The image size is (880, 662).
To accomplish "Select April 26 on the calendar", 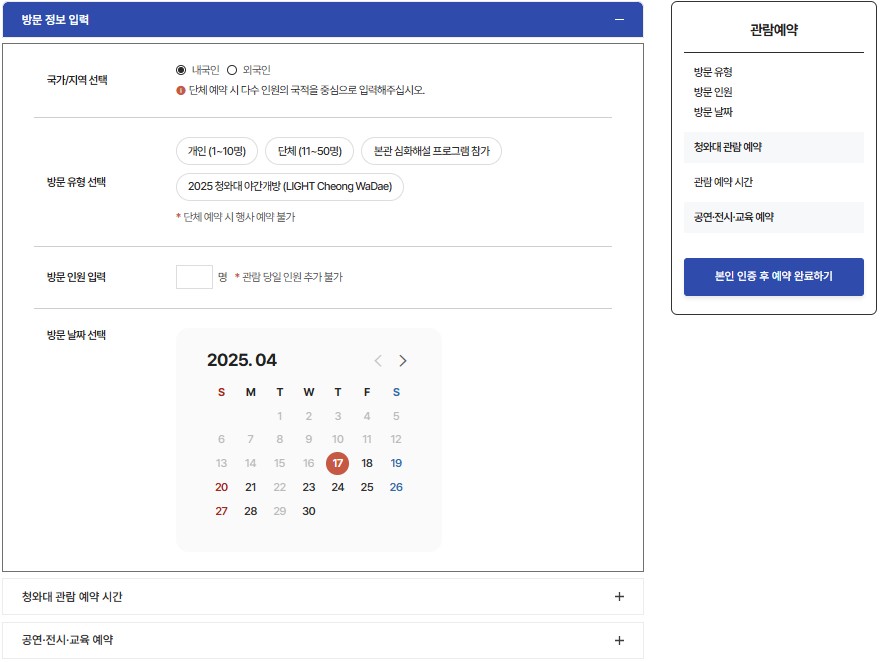I will coord(395,487).
